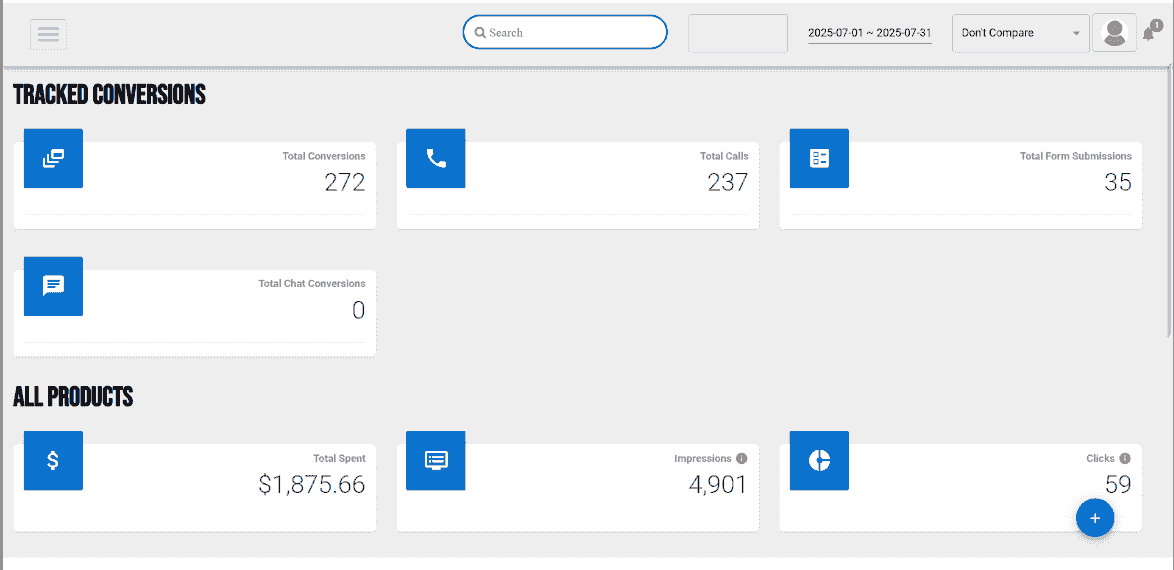Click the Impressions monitor icon
This screenshot has width=1174, height=570.
tap(436, 461)
